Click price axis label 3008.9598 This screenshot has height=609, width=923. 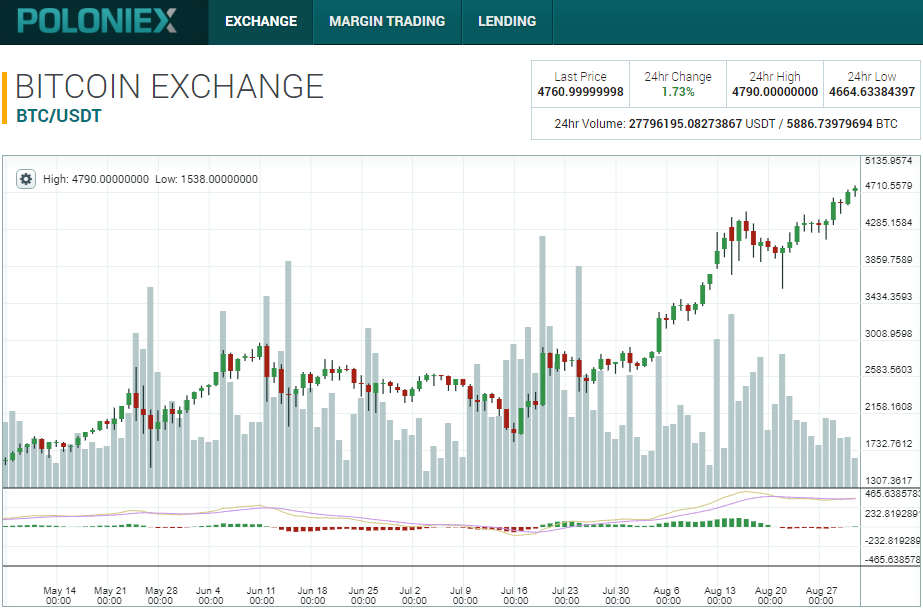click(x=888, y=334)
